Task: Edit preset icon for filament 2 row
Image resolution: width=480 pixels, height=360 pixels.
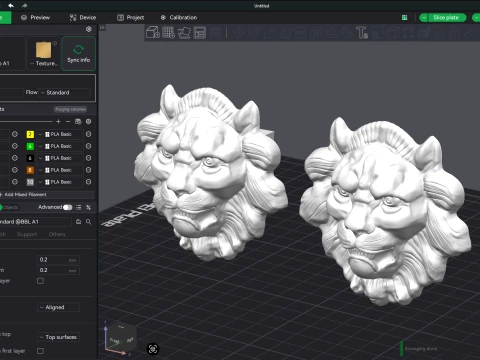Action: coord(89,134)
